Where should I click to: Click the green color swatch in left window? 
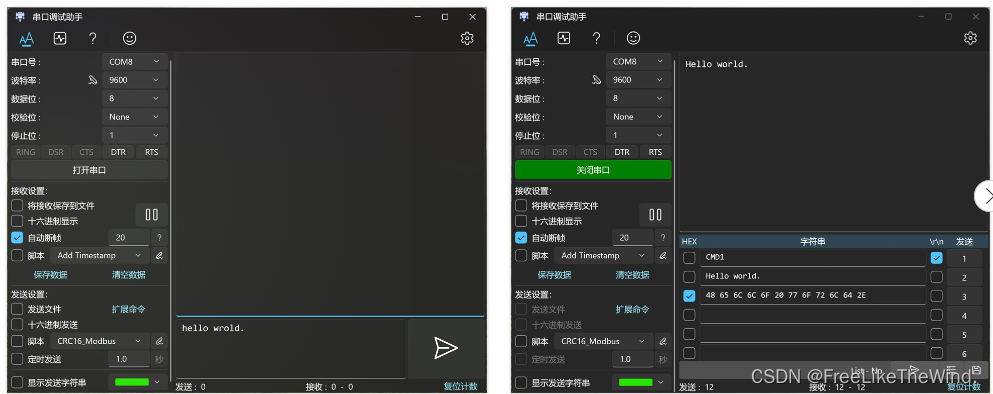(132, 383)
